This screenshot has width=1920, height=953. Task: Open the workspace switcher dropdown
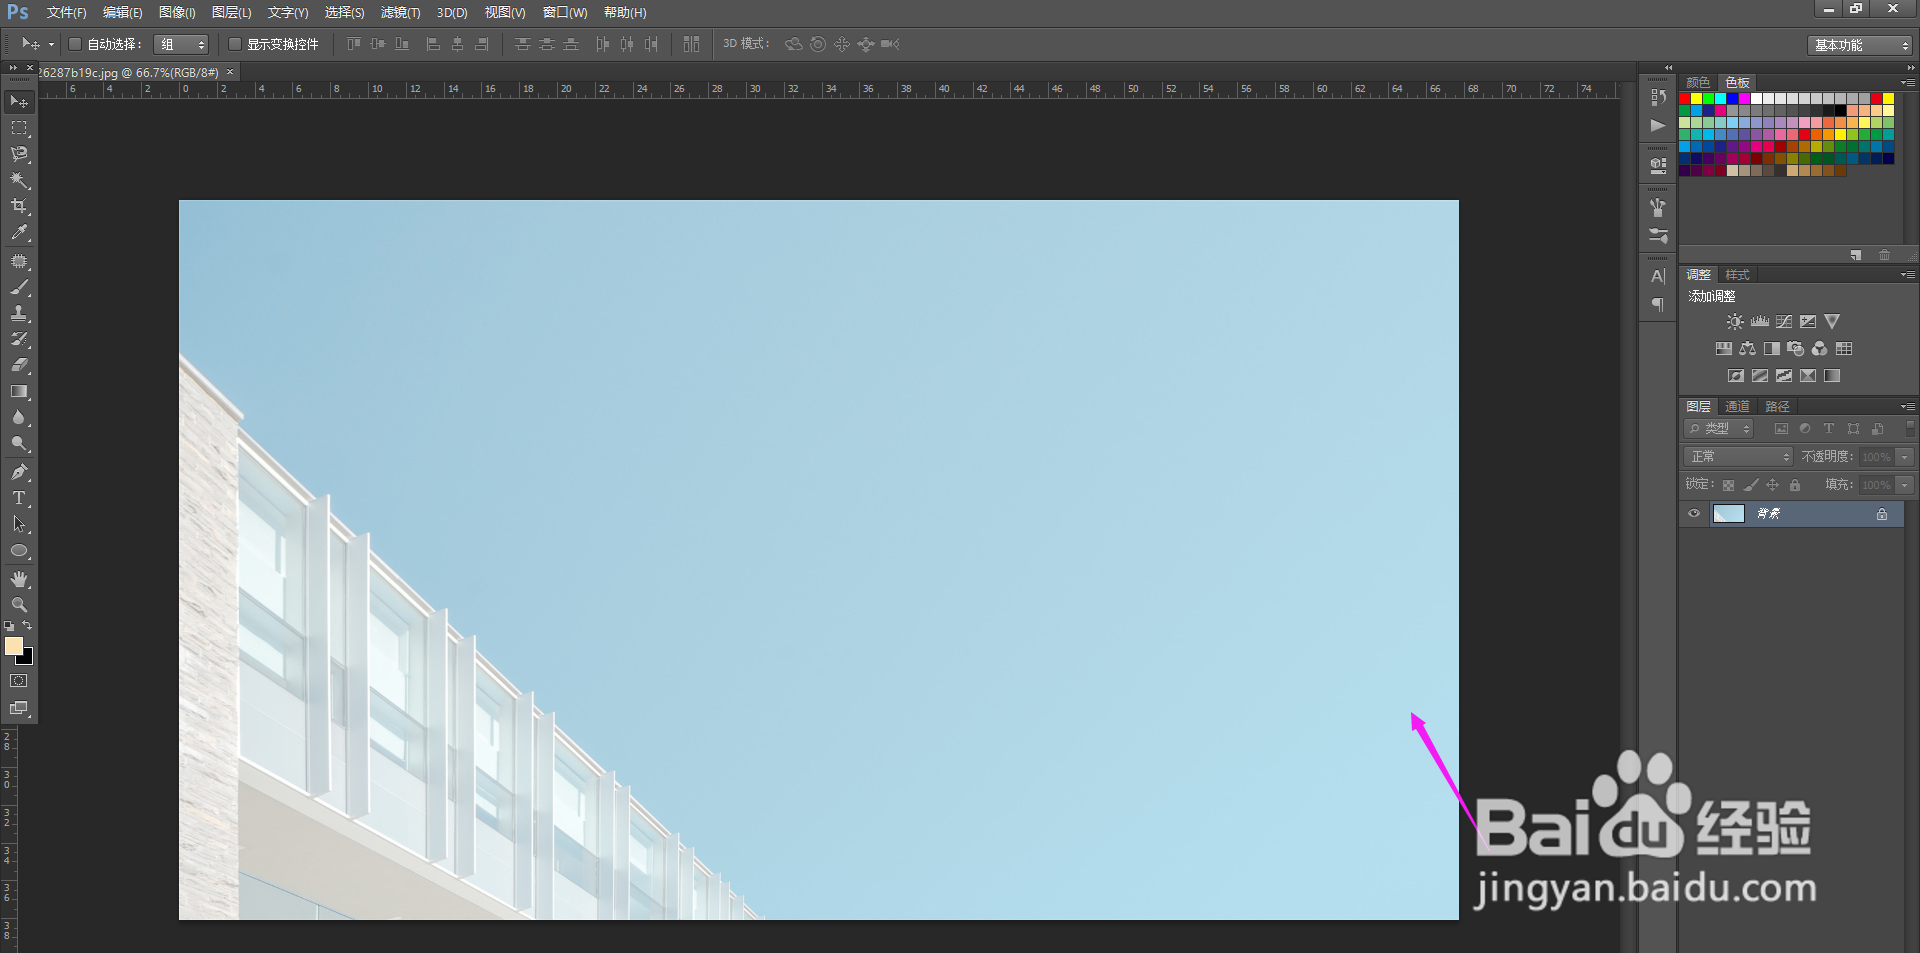1859,45
